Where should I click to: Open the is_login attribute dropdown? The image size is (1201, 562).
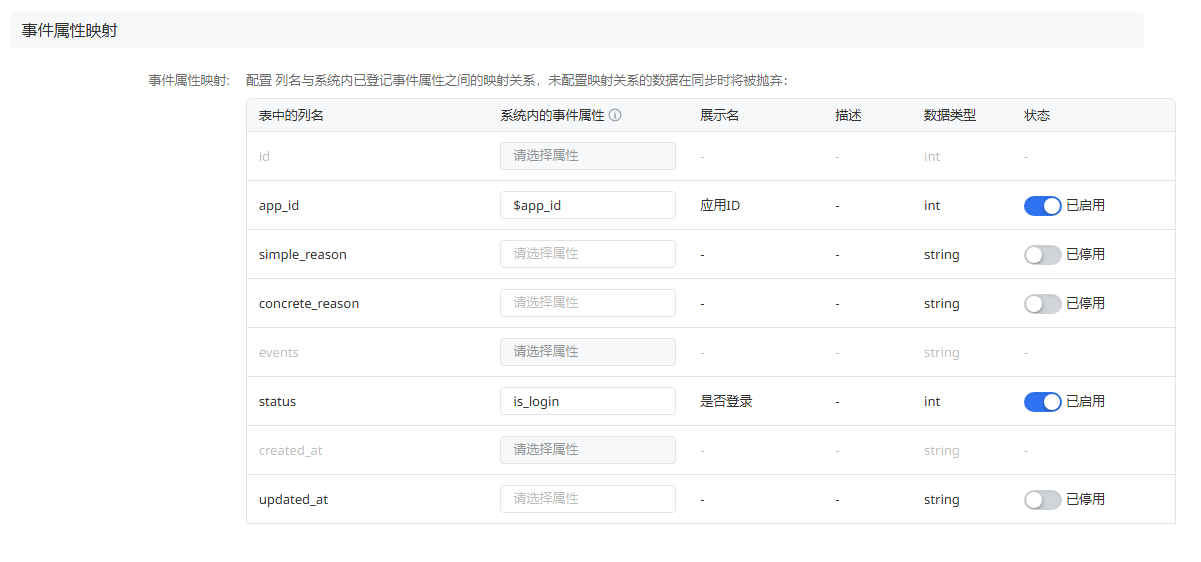[x=587, y=401]
